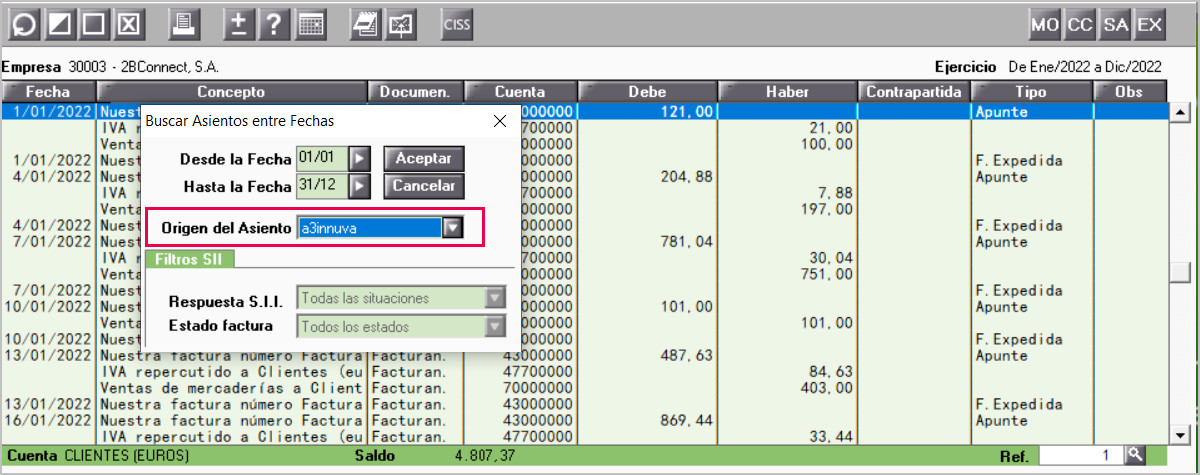Click the magnifier icon next to Ref. field
The height and width of the screenshot is (475, 1200).
(x=1134, y=455)
